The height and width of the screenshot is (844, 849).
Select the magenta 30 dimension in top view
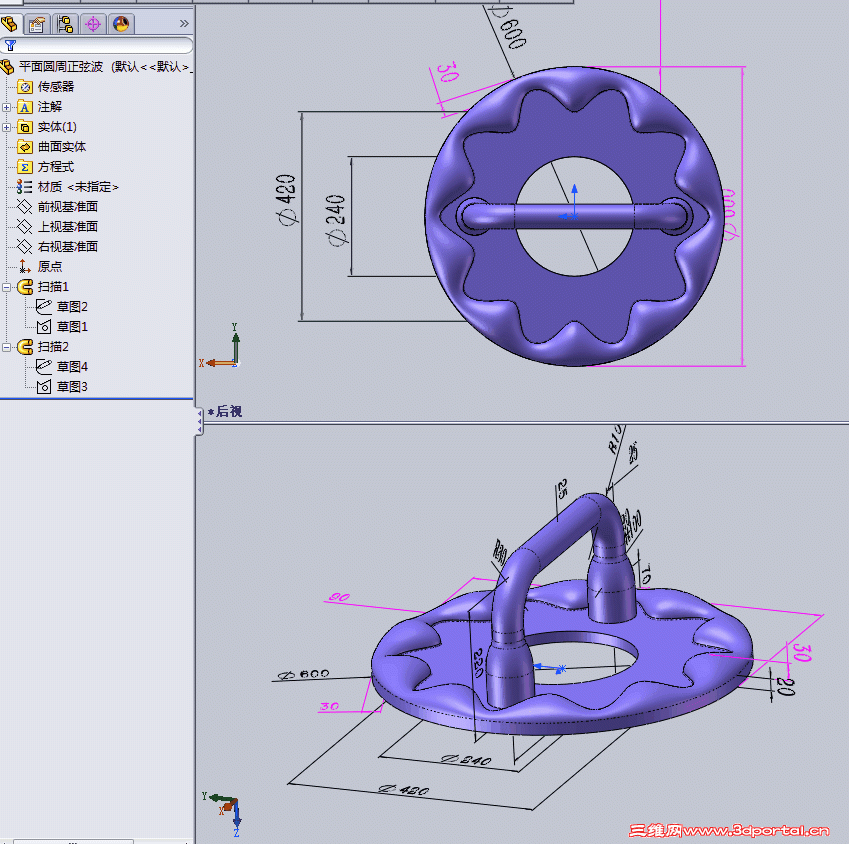click(447, 72)
